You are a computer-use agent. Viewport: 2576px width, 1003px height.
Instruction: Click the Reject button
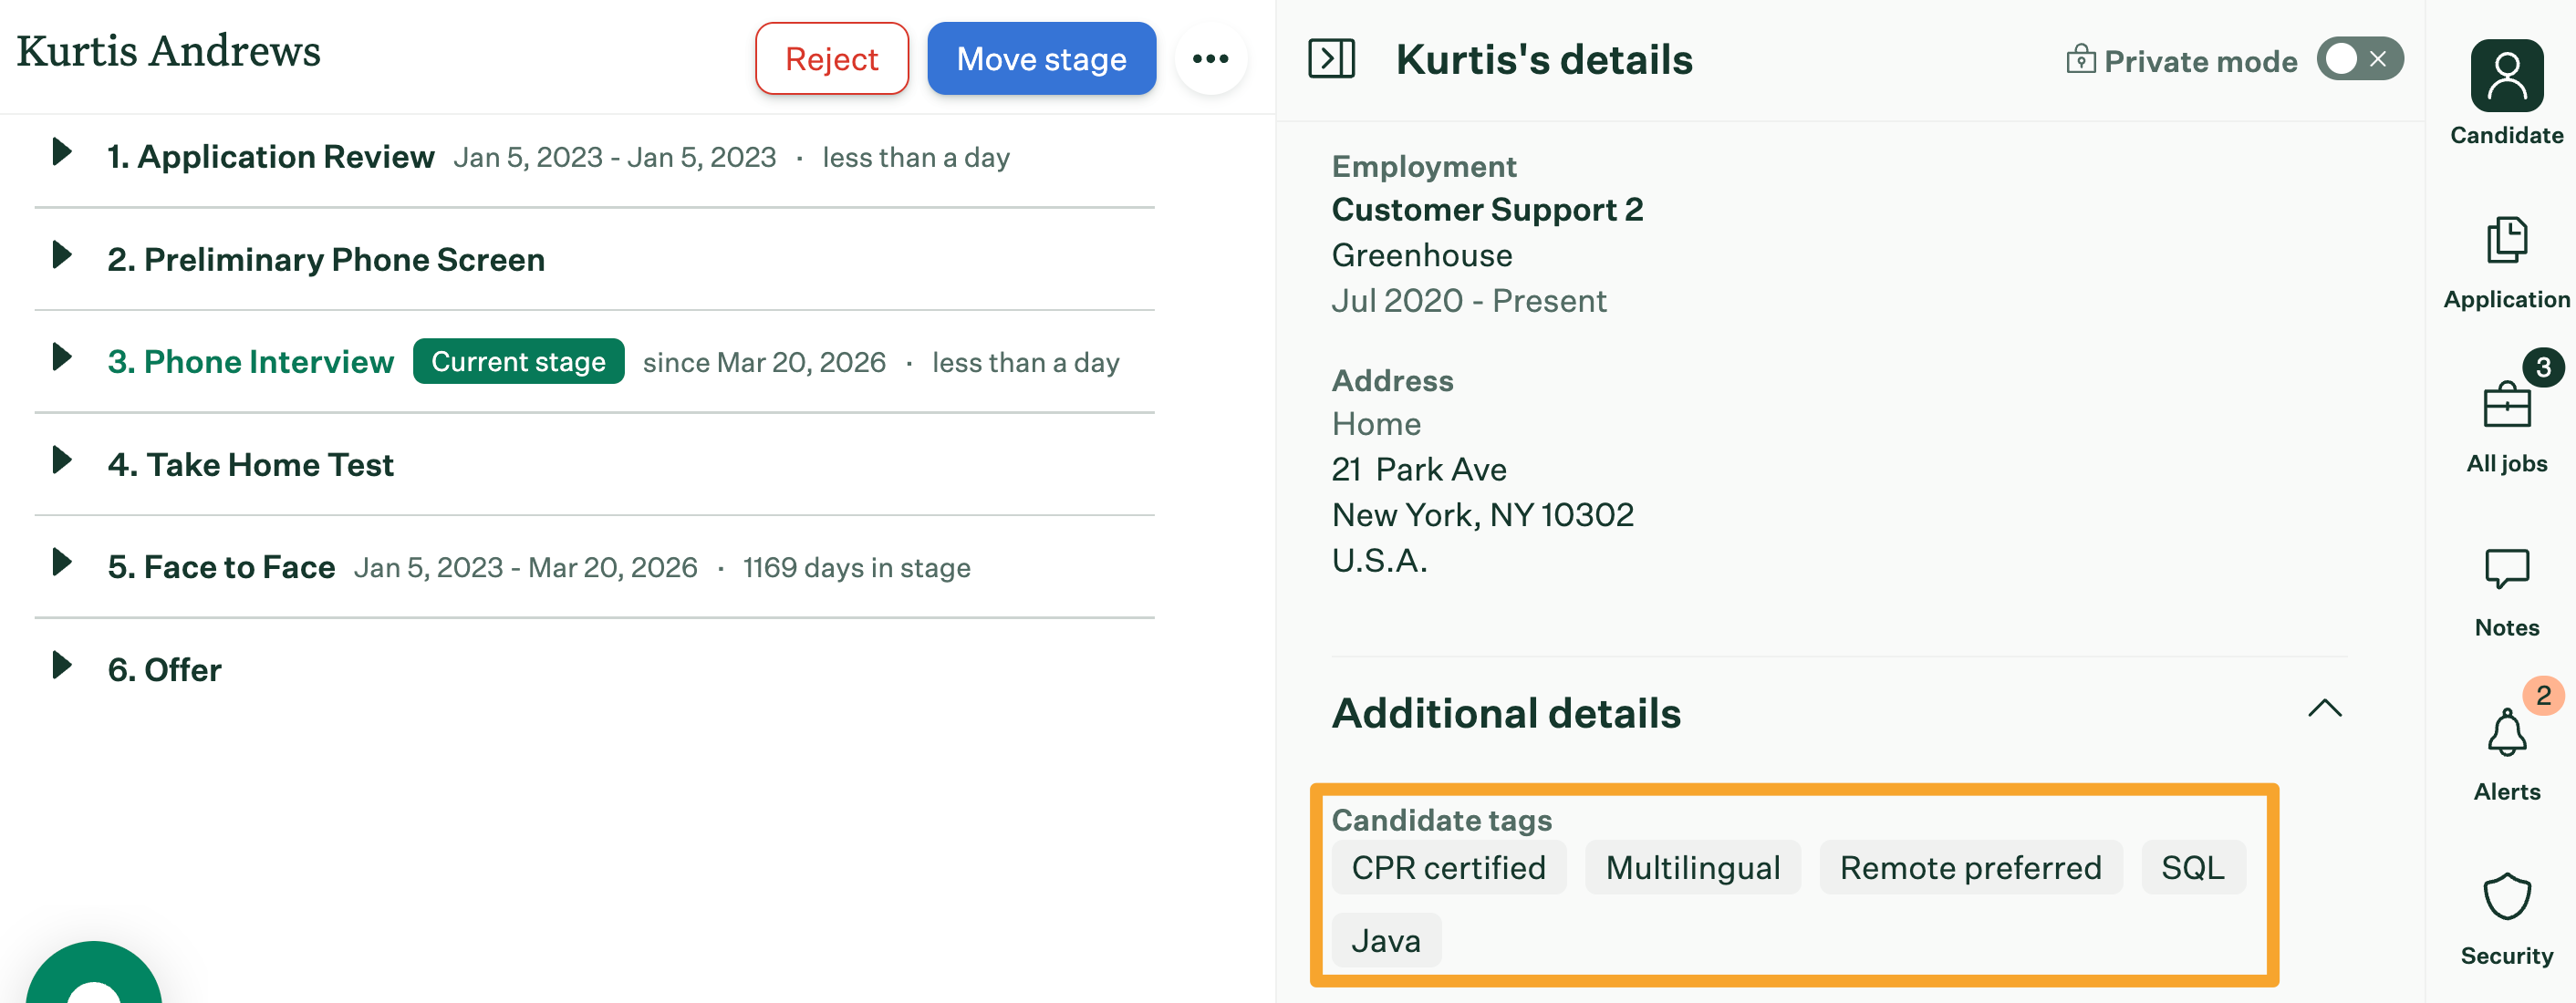(831, 59)
